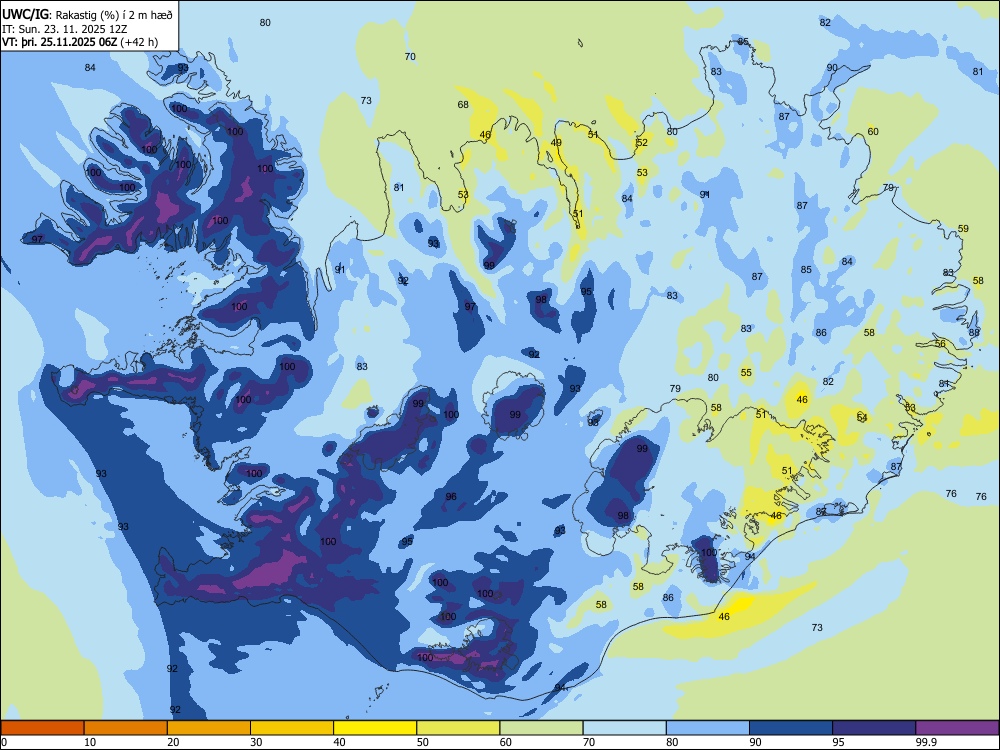Click the dark orange 0–10 legend swatch
Viewport: 1000px width, 750px height.
pyautogui.click(x=42, y=728)
